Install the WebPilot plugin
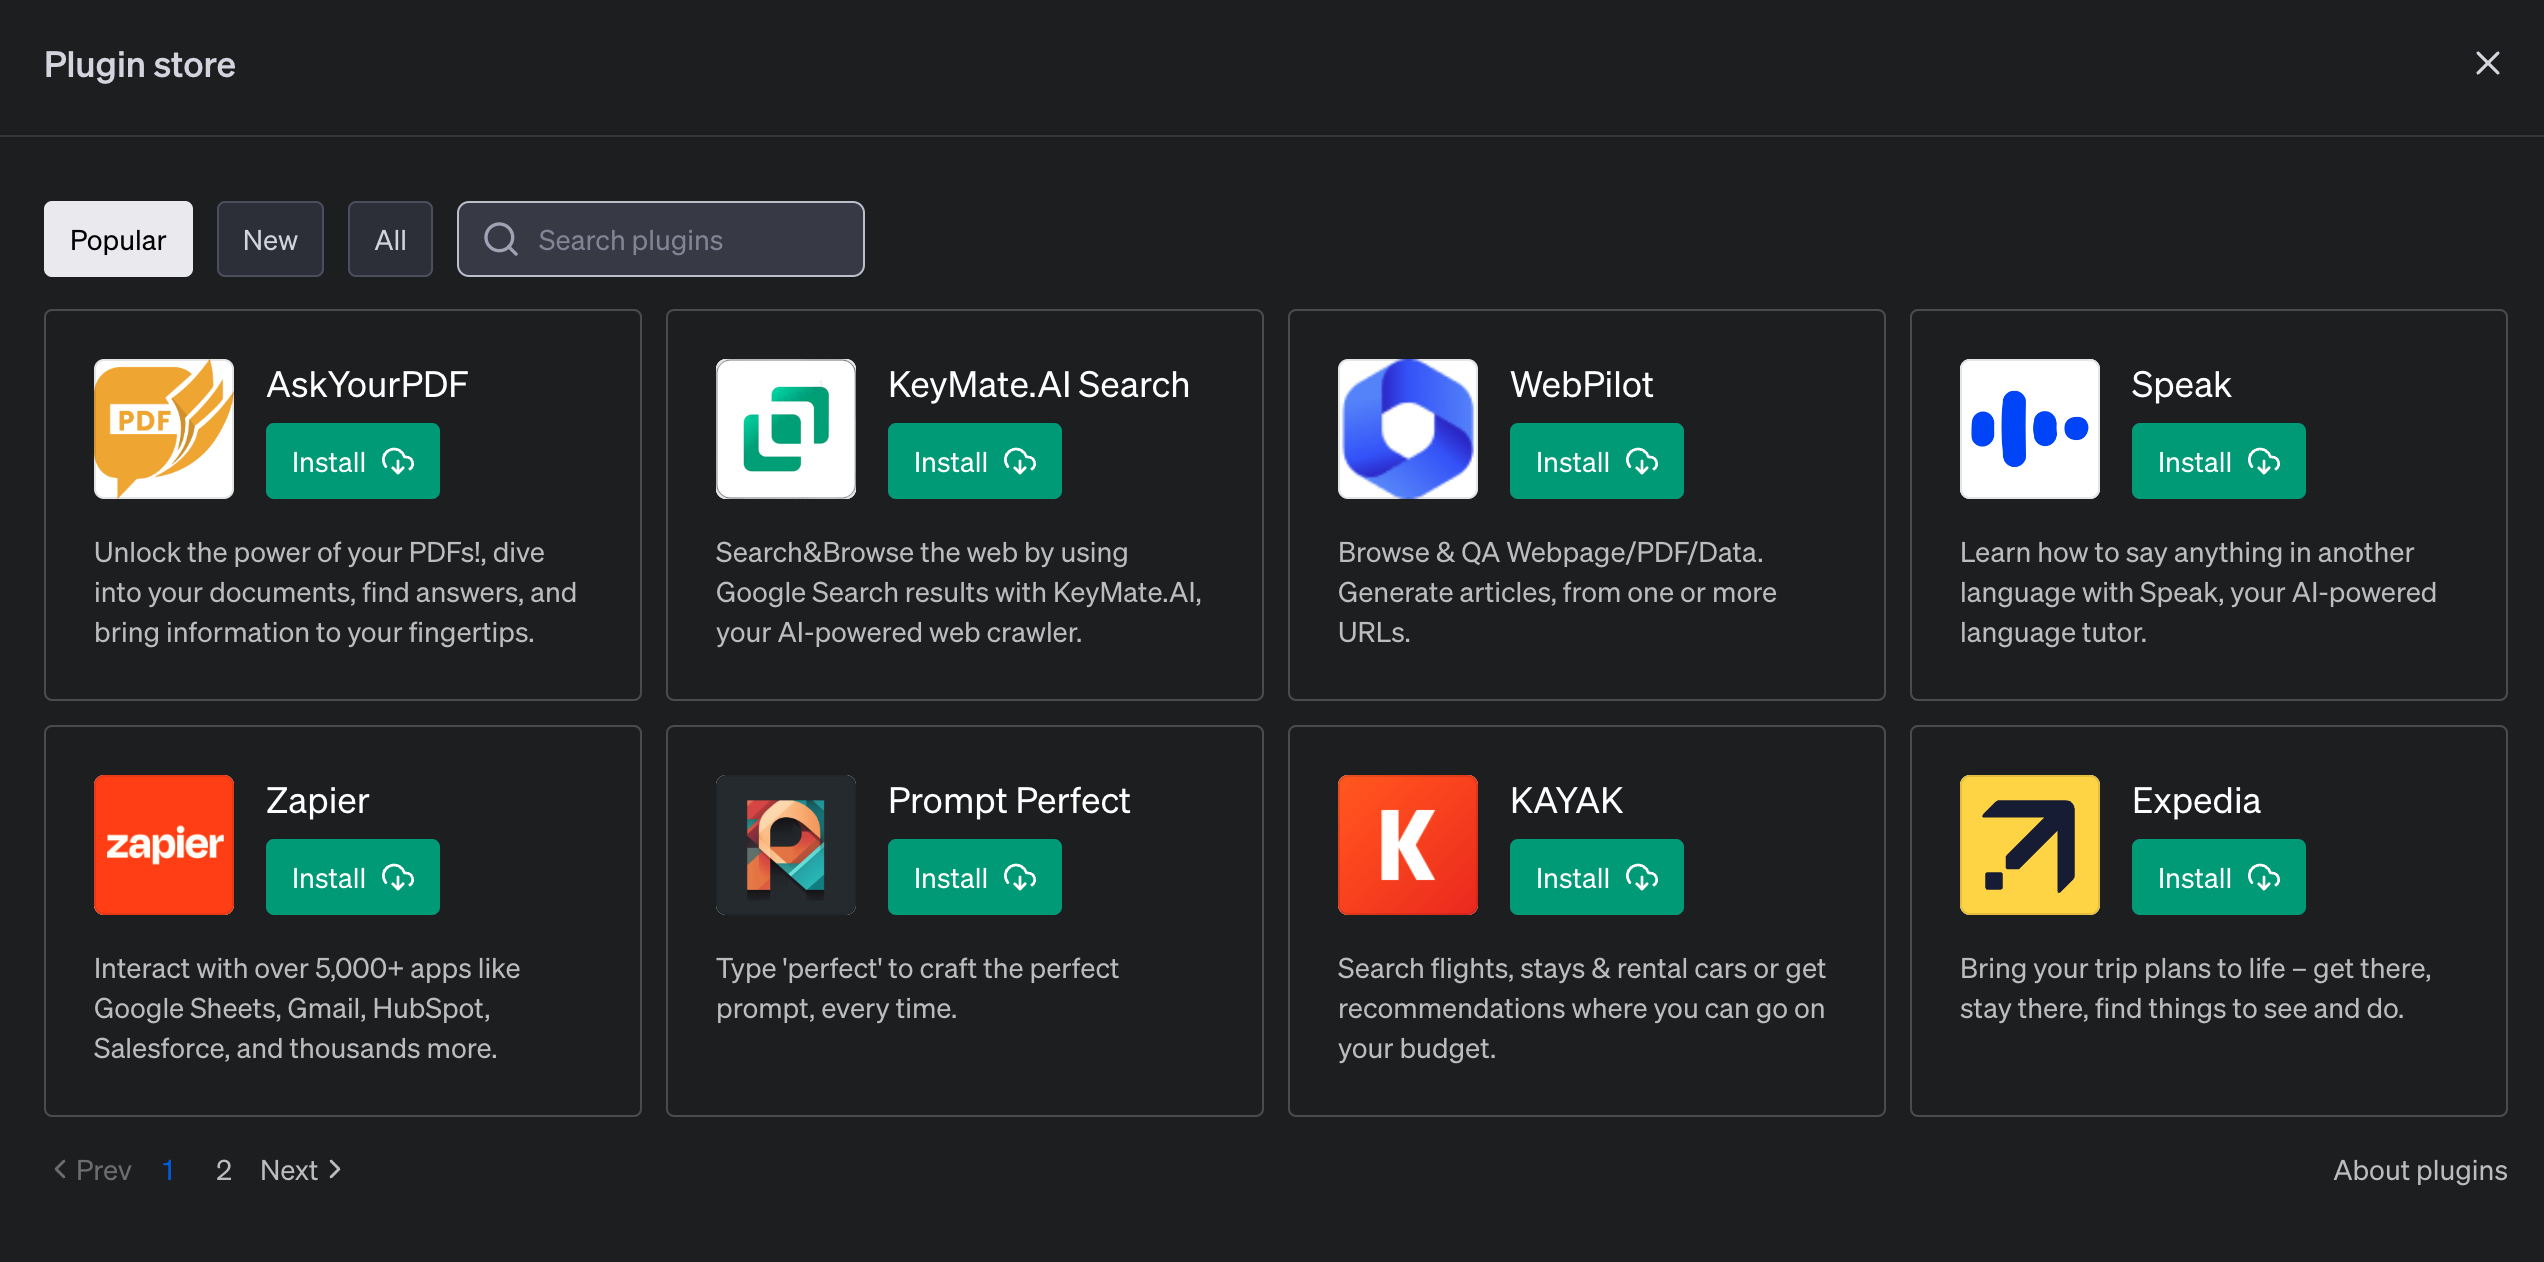This screenshot has height=1262, width=2544. 1597,461
